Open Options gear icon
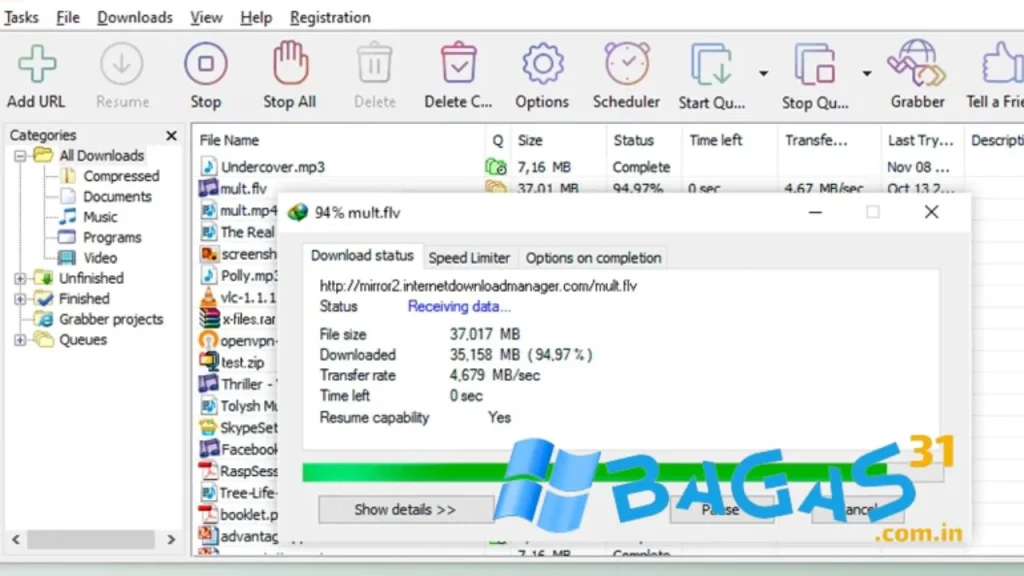Screen dimensions: 1024x576 (543, 64)
